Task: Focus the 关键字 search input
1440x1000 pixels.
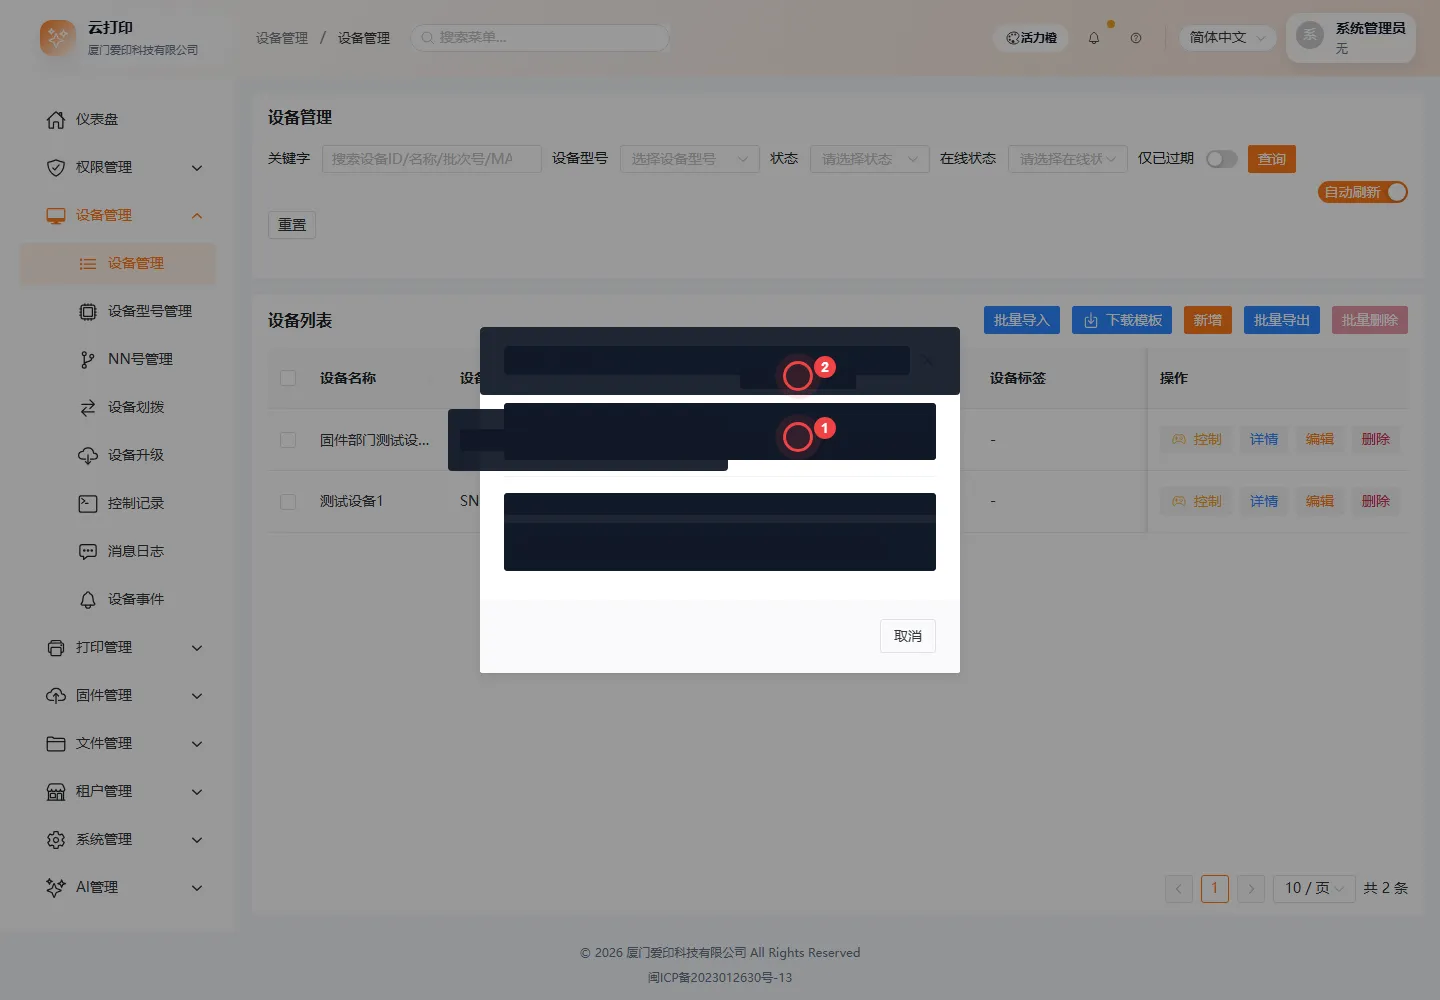Action: click(431, 159)
